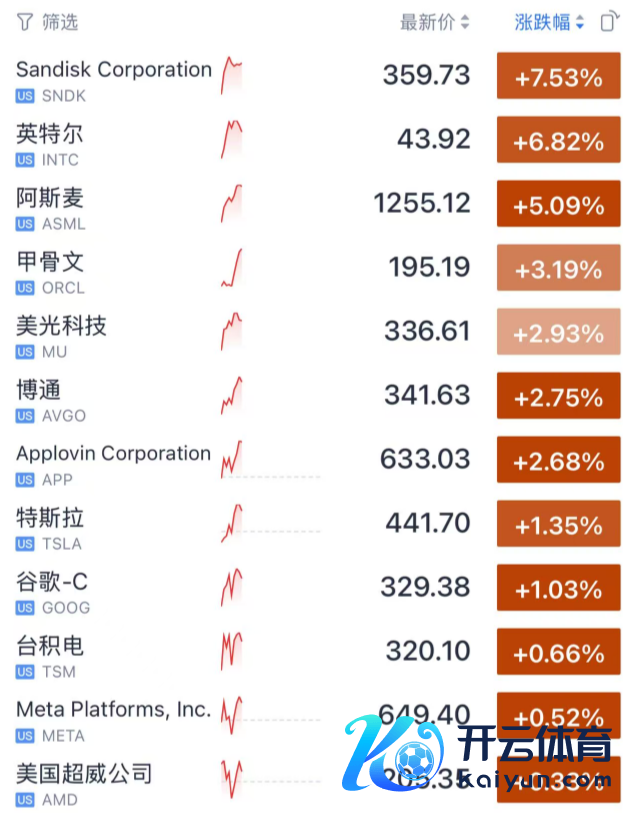Toggle Sandisk +7.53% change badge
Screen dimensions: 627x813
(558, 78)
